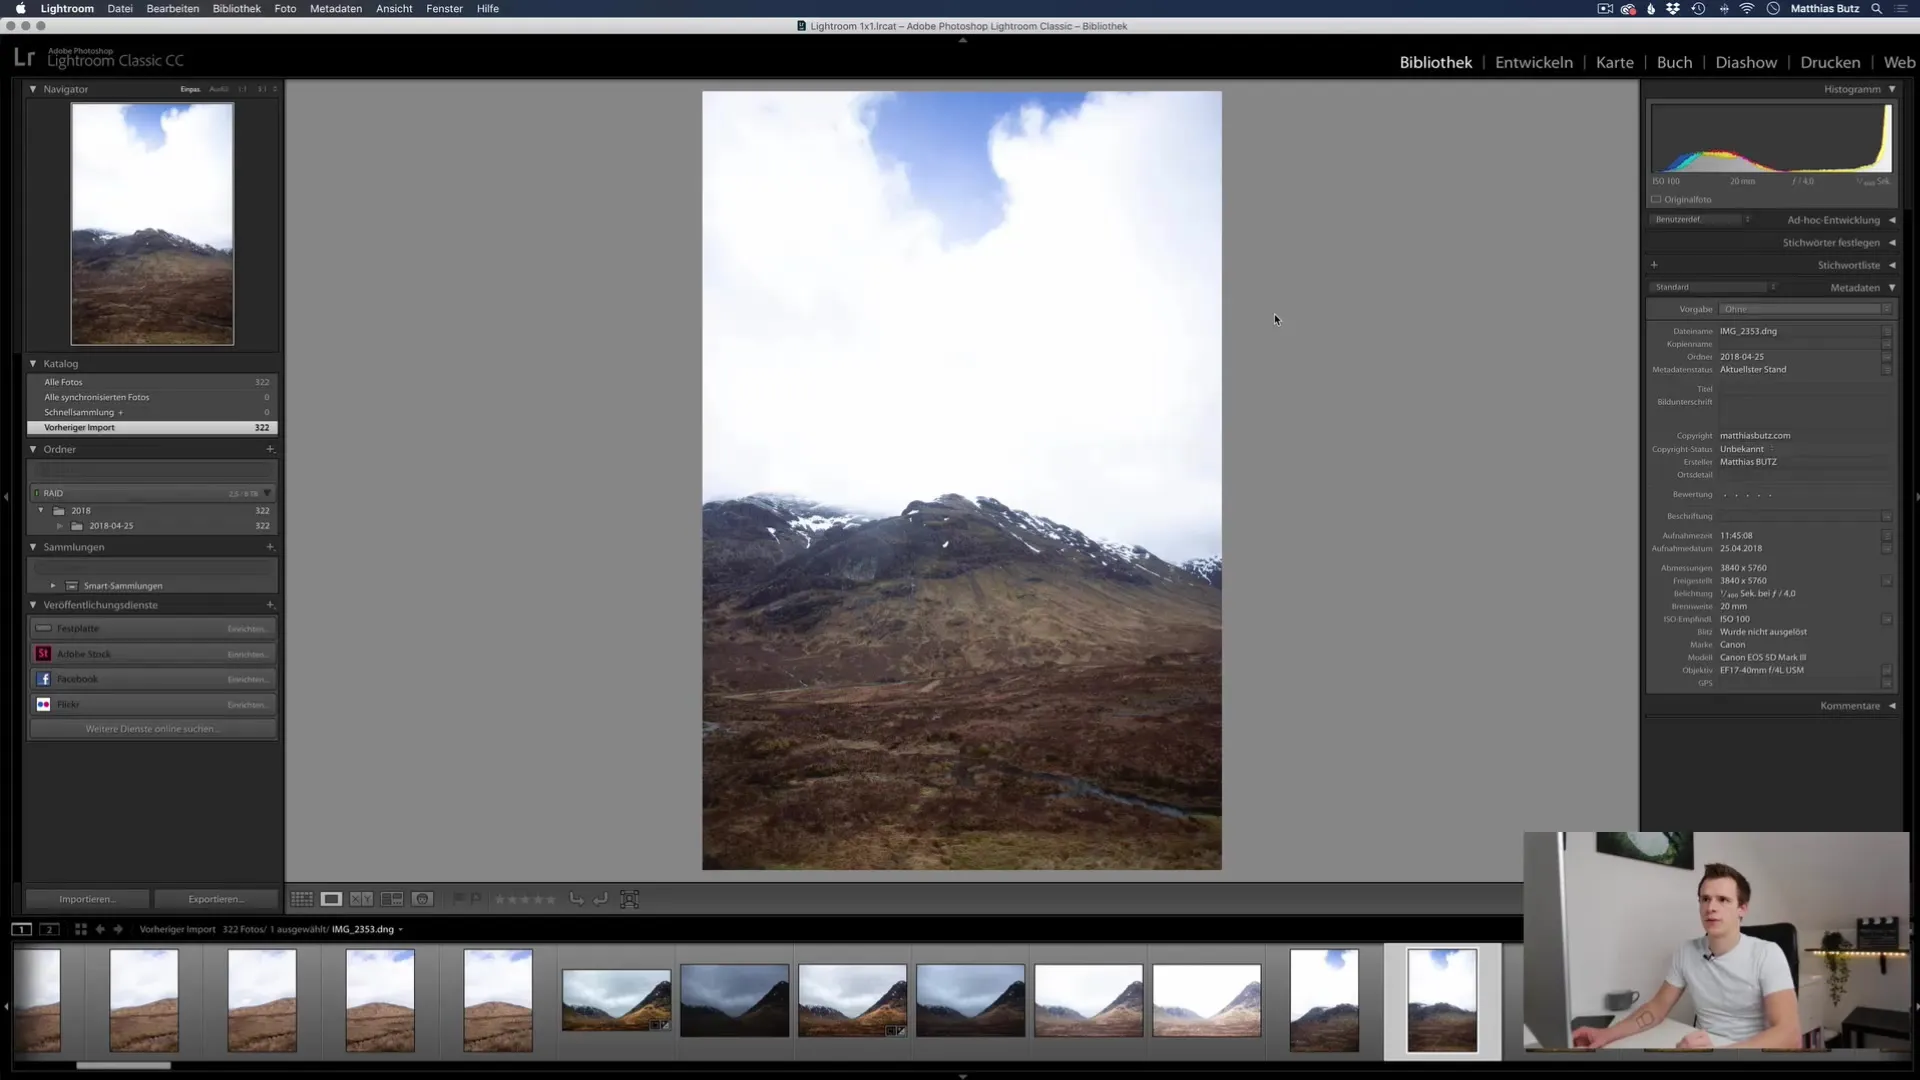The image size is (1920, 1080).
Task: Add collection with Sammlungen plus icon
Action: 270,547
